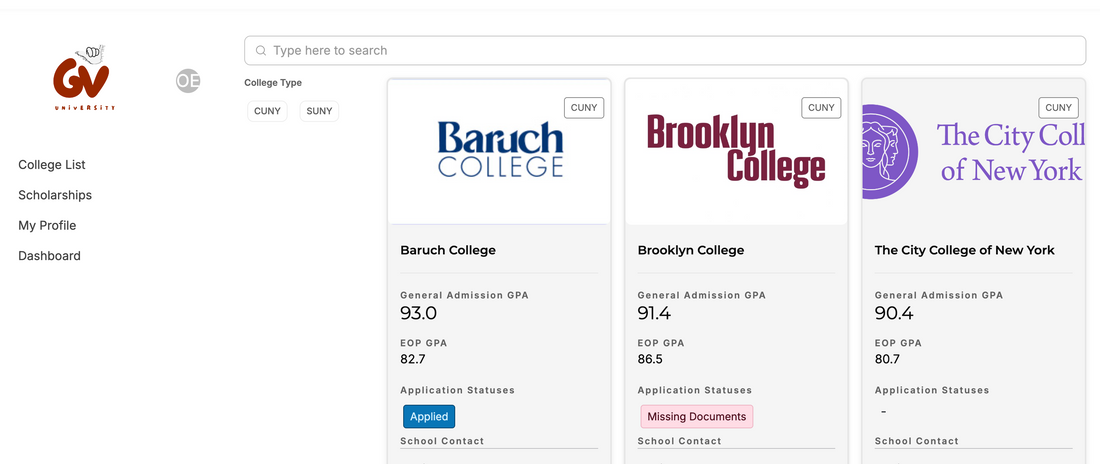Image resolution: width=1100 pixels, height=464 pixels.
Task: Type in the search field
Action: pos(670,51)
